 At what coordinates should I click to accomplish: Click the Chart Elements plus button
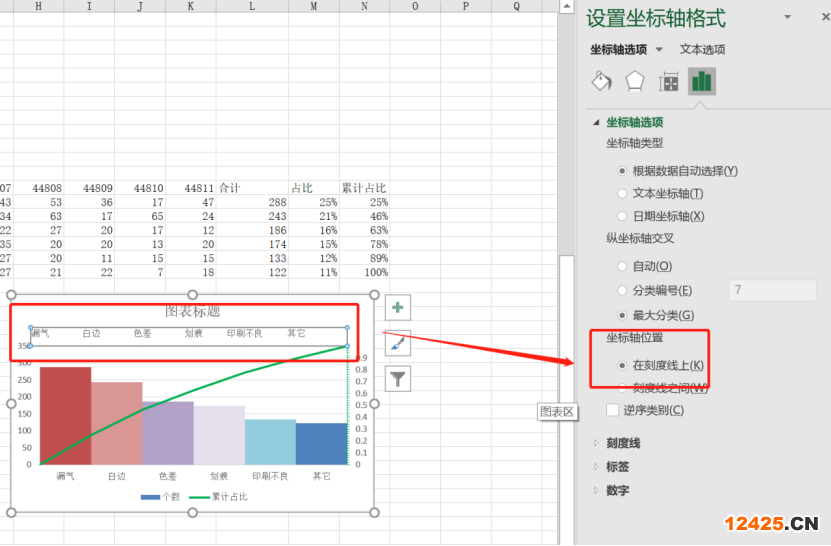(x=398, y=307)
